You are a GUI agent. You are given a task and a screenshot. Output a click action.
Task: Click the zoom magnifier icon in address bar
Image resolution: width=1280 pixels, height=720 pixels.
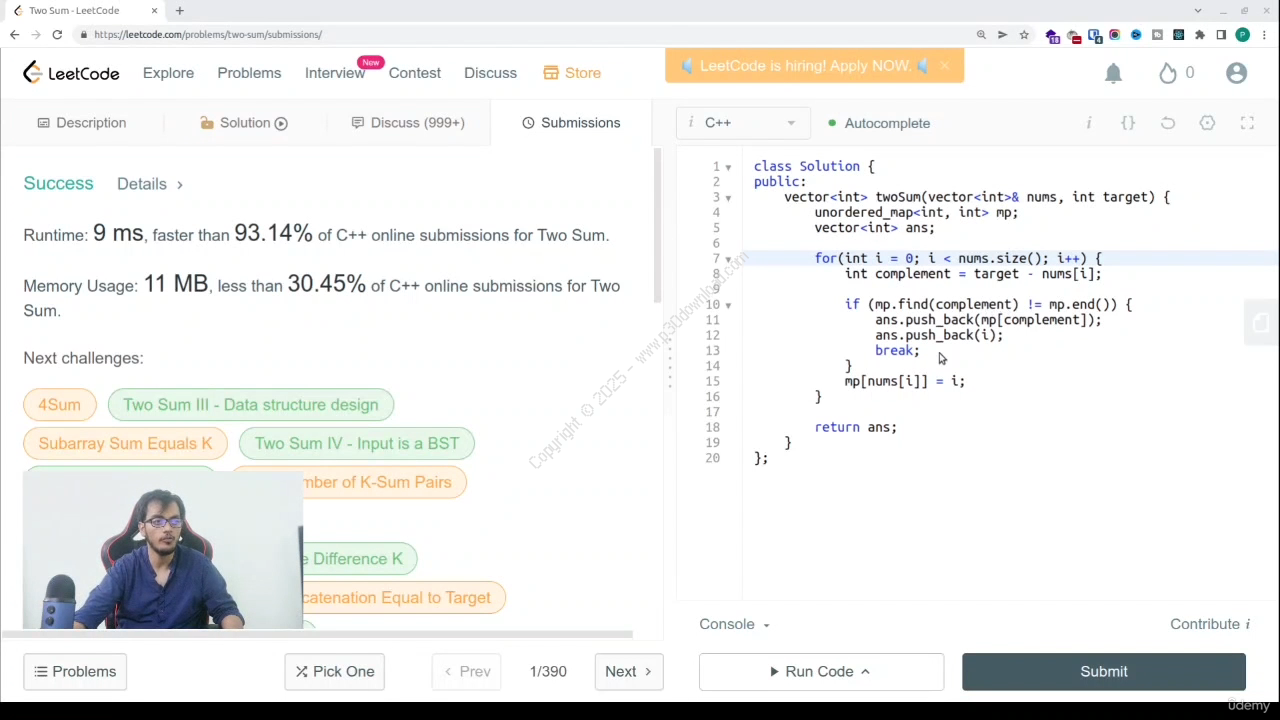tap(981, 35)
